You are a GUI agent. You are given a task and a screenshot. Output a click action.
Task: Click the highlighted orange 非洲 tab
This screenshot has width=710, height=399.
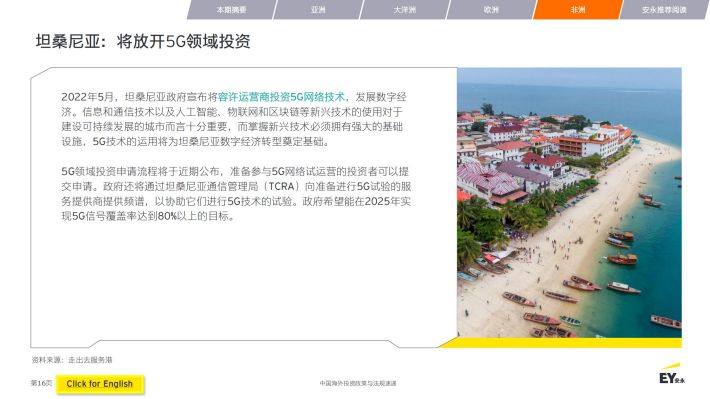tap(578, 10)
